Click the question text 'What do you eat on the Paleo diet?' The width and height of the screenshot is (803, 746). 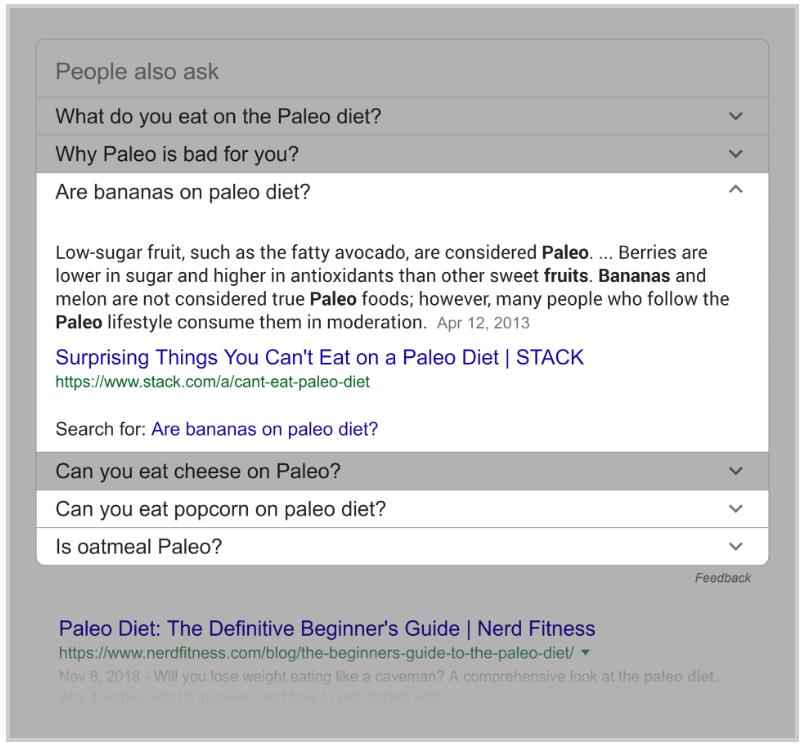point(218,116)
